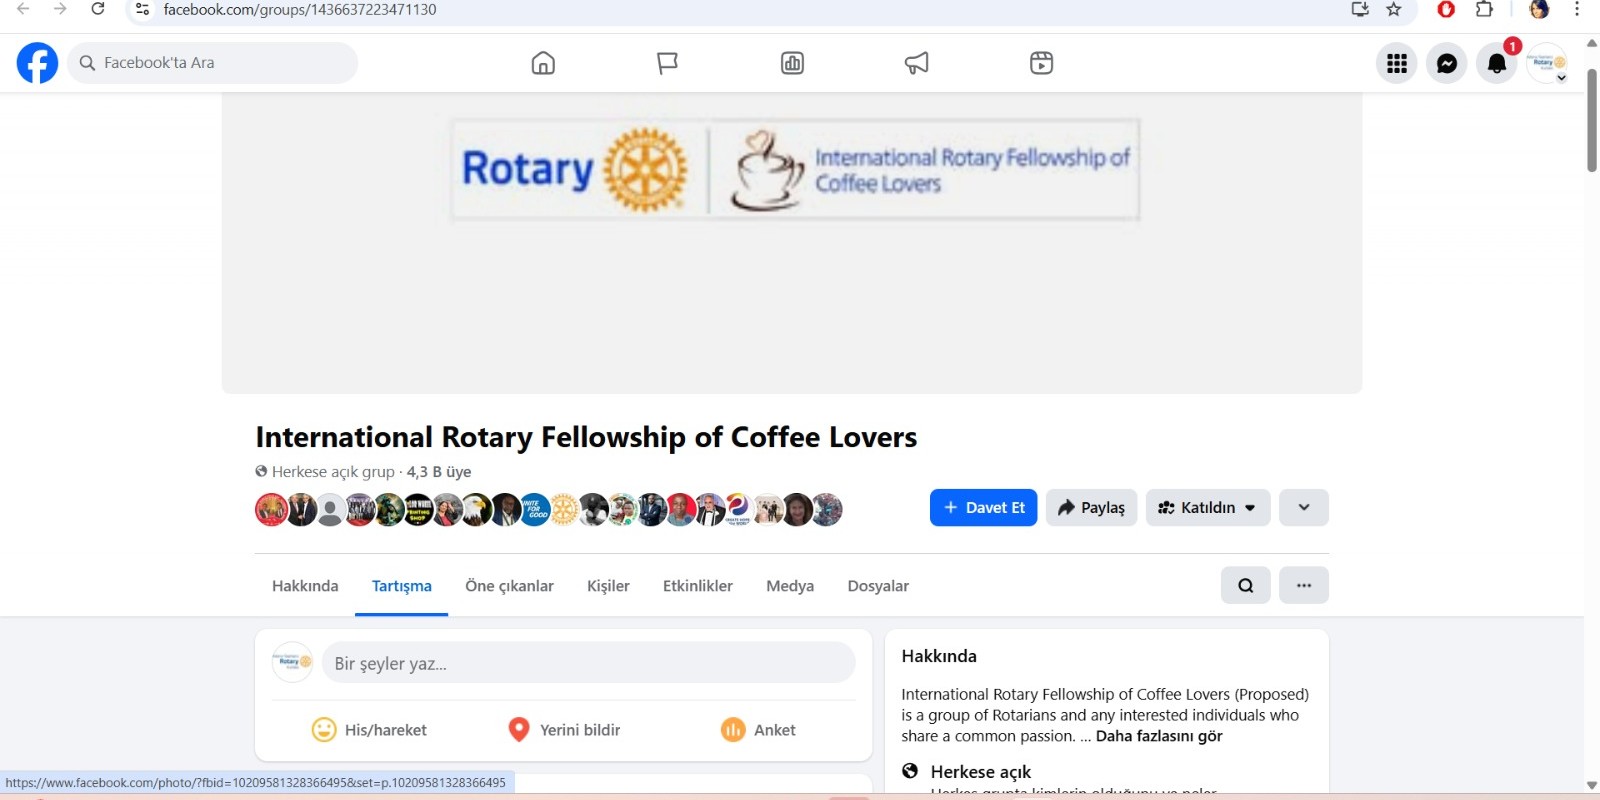The image size is (1600, 800).
Task: Open the Insights chart icon
Action: coord(792,63)
